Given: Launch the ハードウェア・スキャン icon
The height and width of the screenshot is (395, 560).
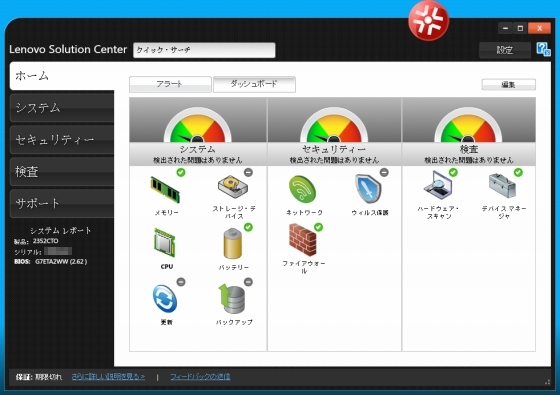Looking at the screenshot, I should (438, 185).
